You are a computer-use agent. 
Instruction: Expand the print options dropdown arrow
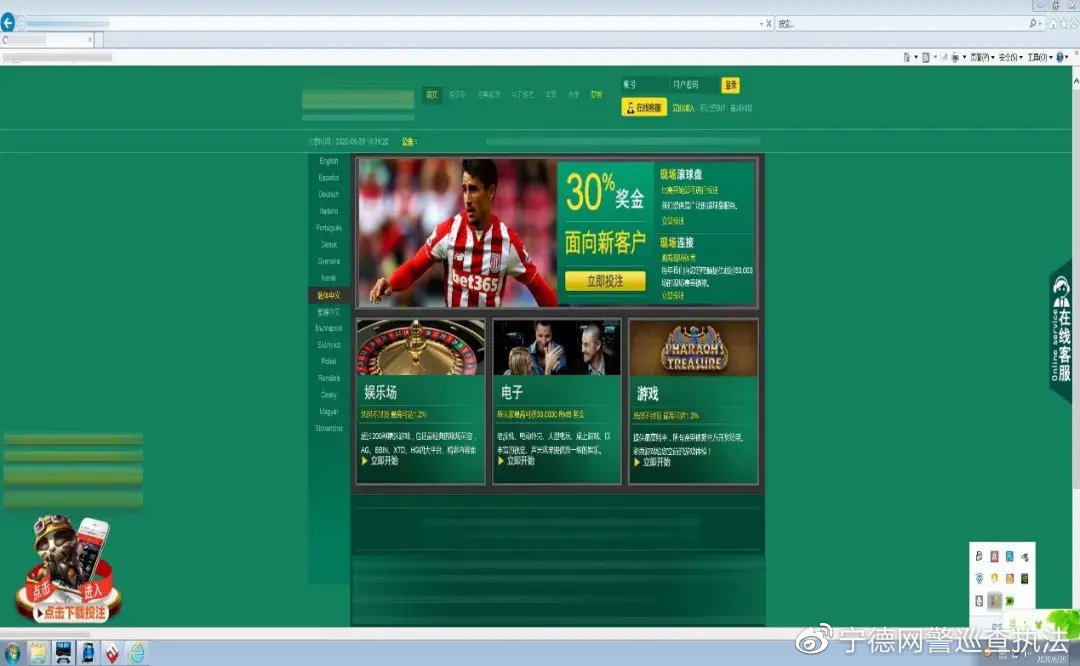(x=964, y=57)
